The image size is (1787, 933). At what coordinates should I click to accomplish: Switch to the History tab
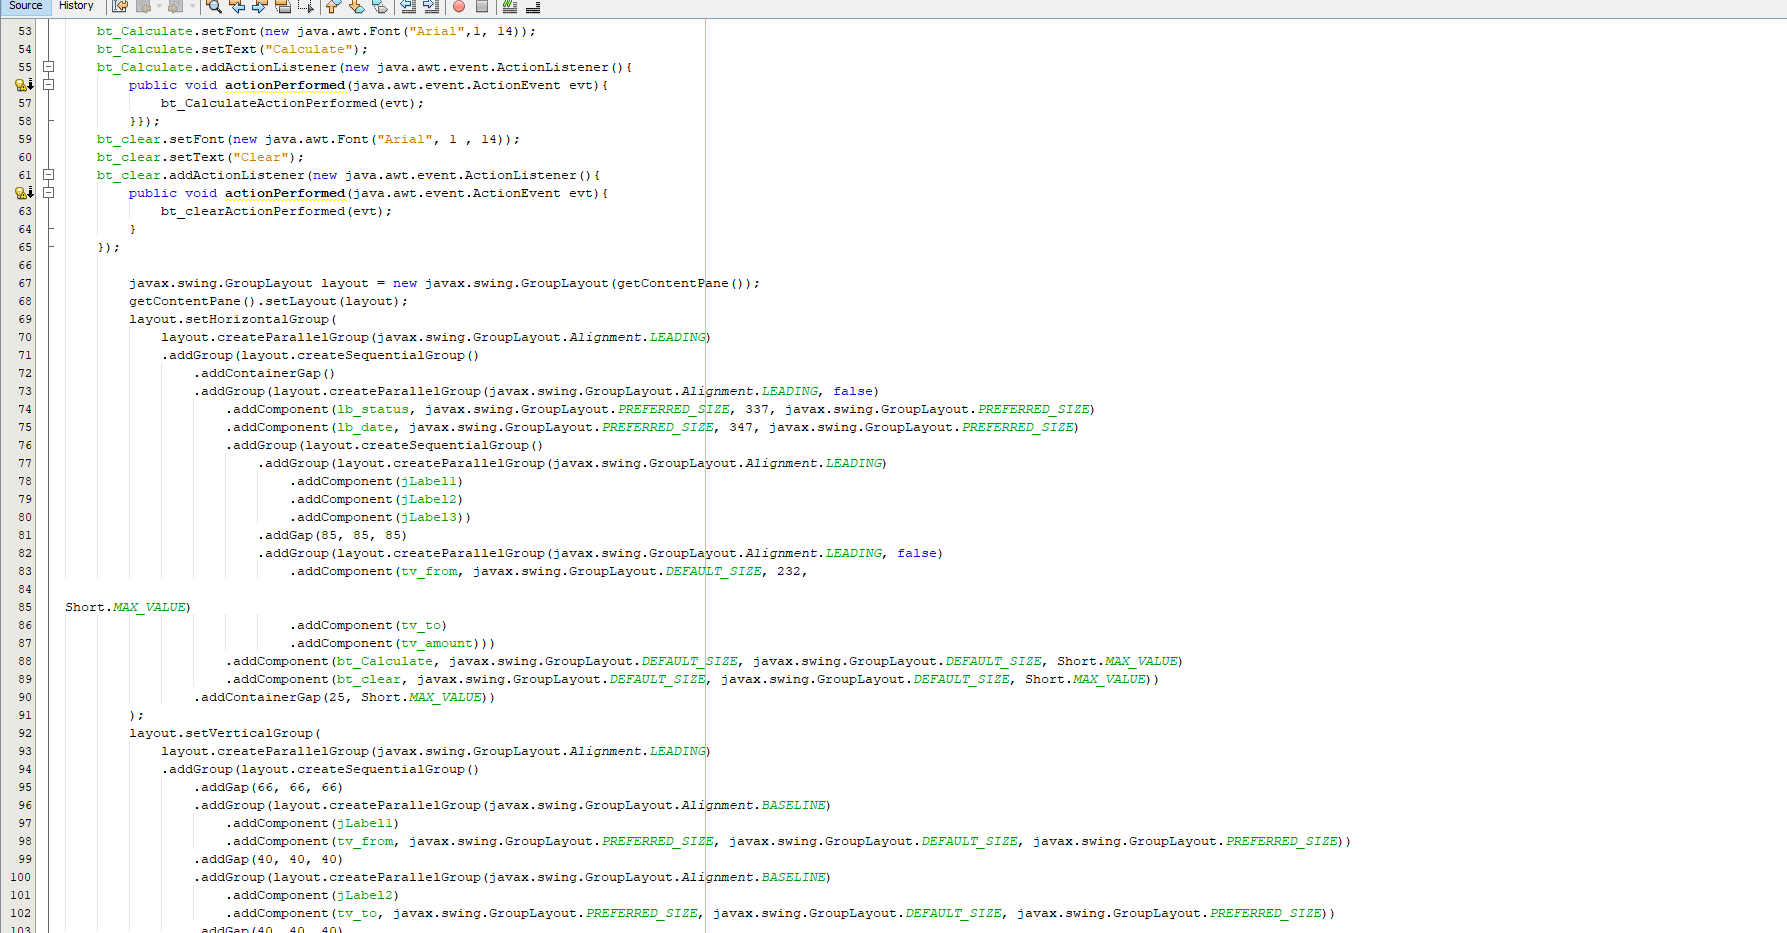click(x=76, y=6)
